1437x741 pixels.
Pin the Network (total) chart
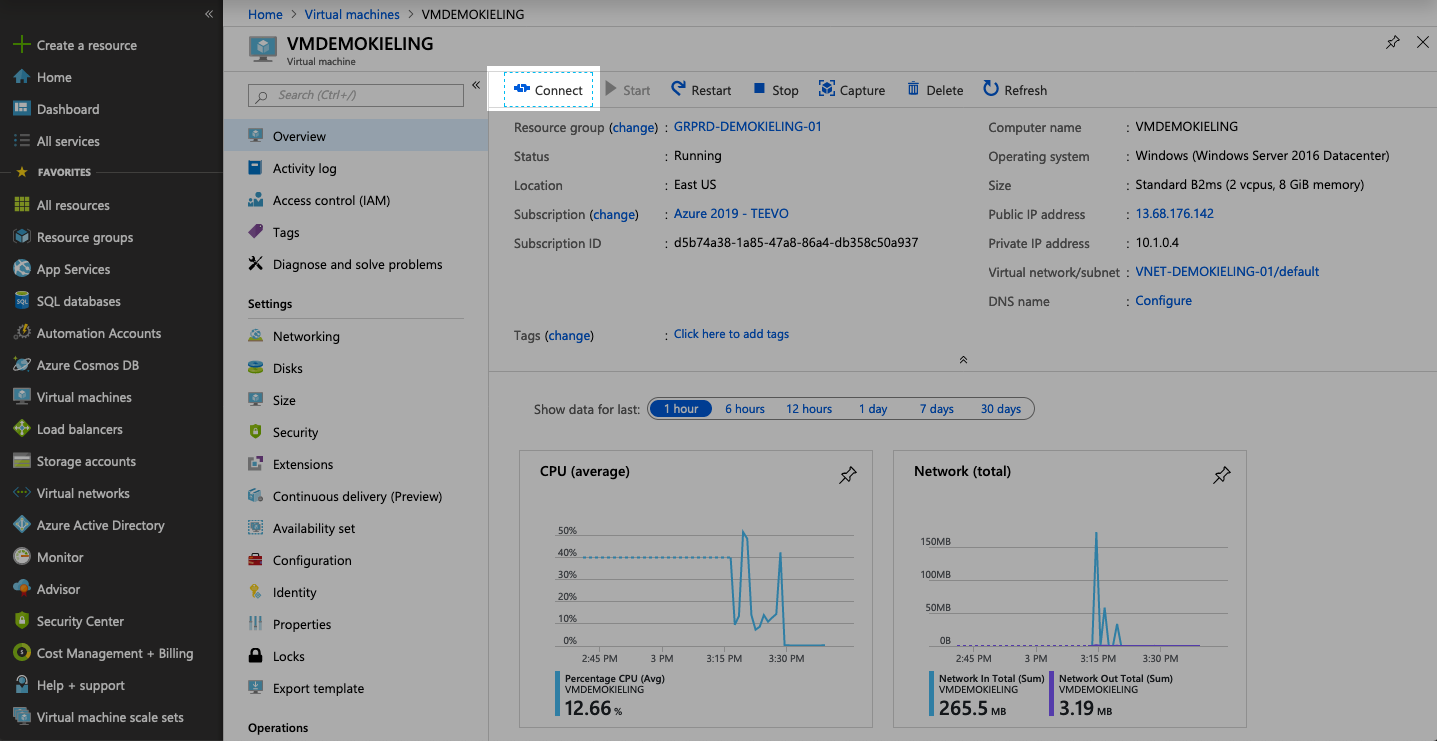[x=1221, y=475]
